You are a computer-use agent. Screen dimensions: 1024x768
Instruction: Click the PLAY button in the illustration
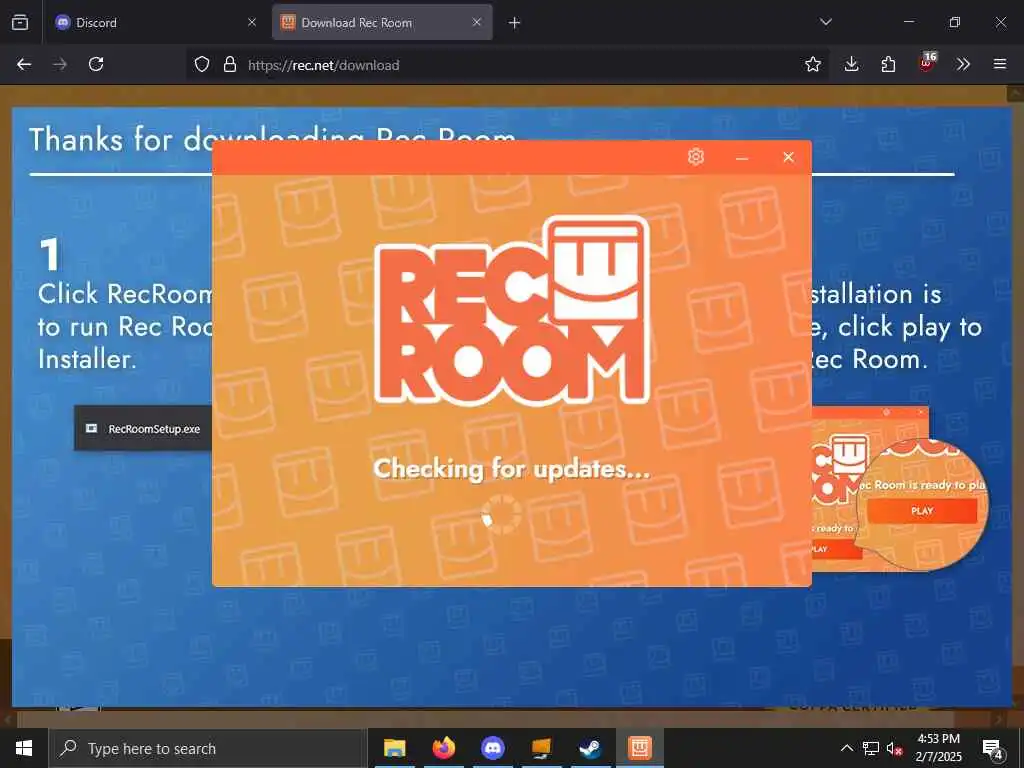pyautogui.click(x=921, y=511)
